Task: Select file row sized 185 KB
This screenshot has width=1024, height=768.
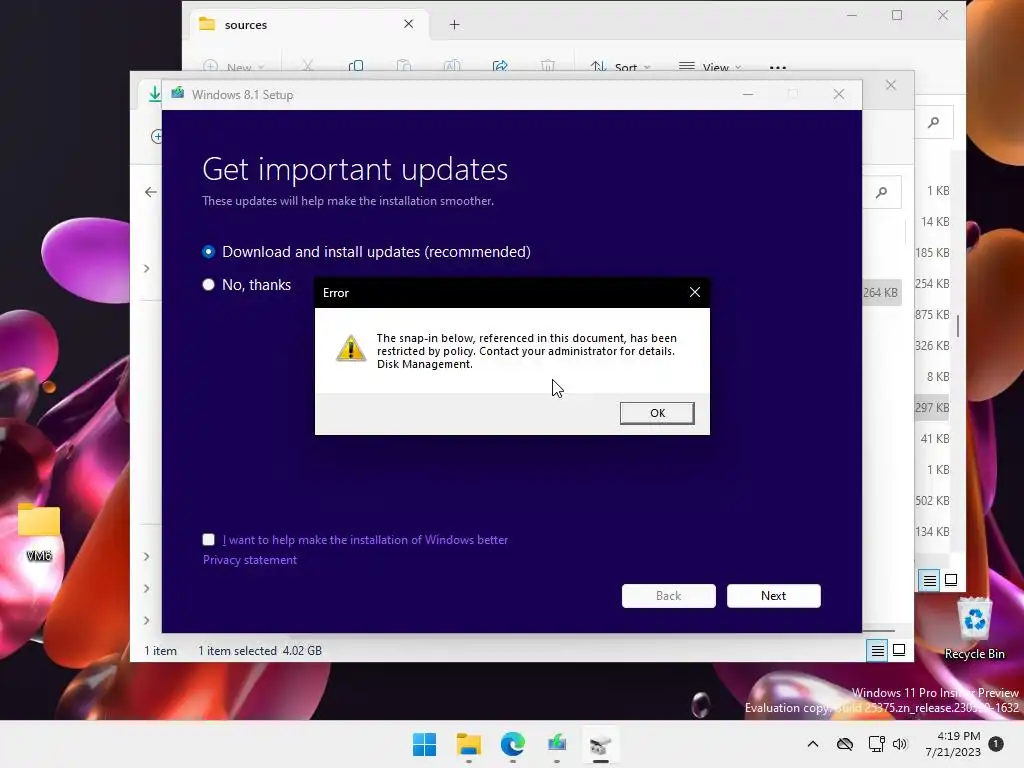Action: (x=931, y=253)
